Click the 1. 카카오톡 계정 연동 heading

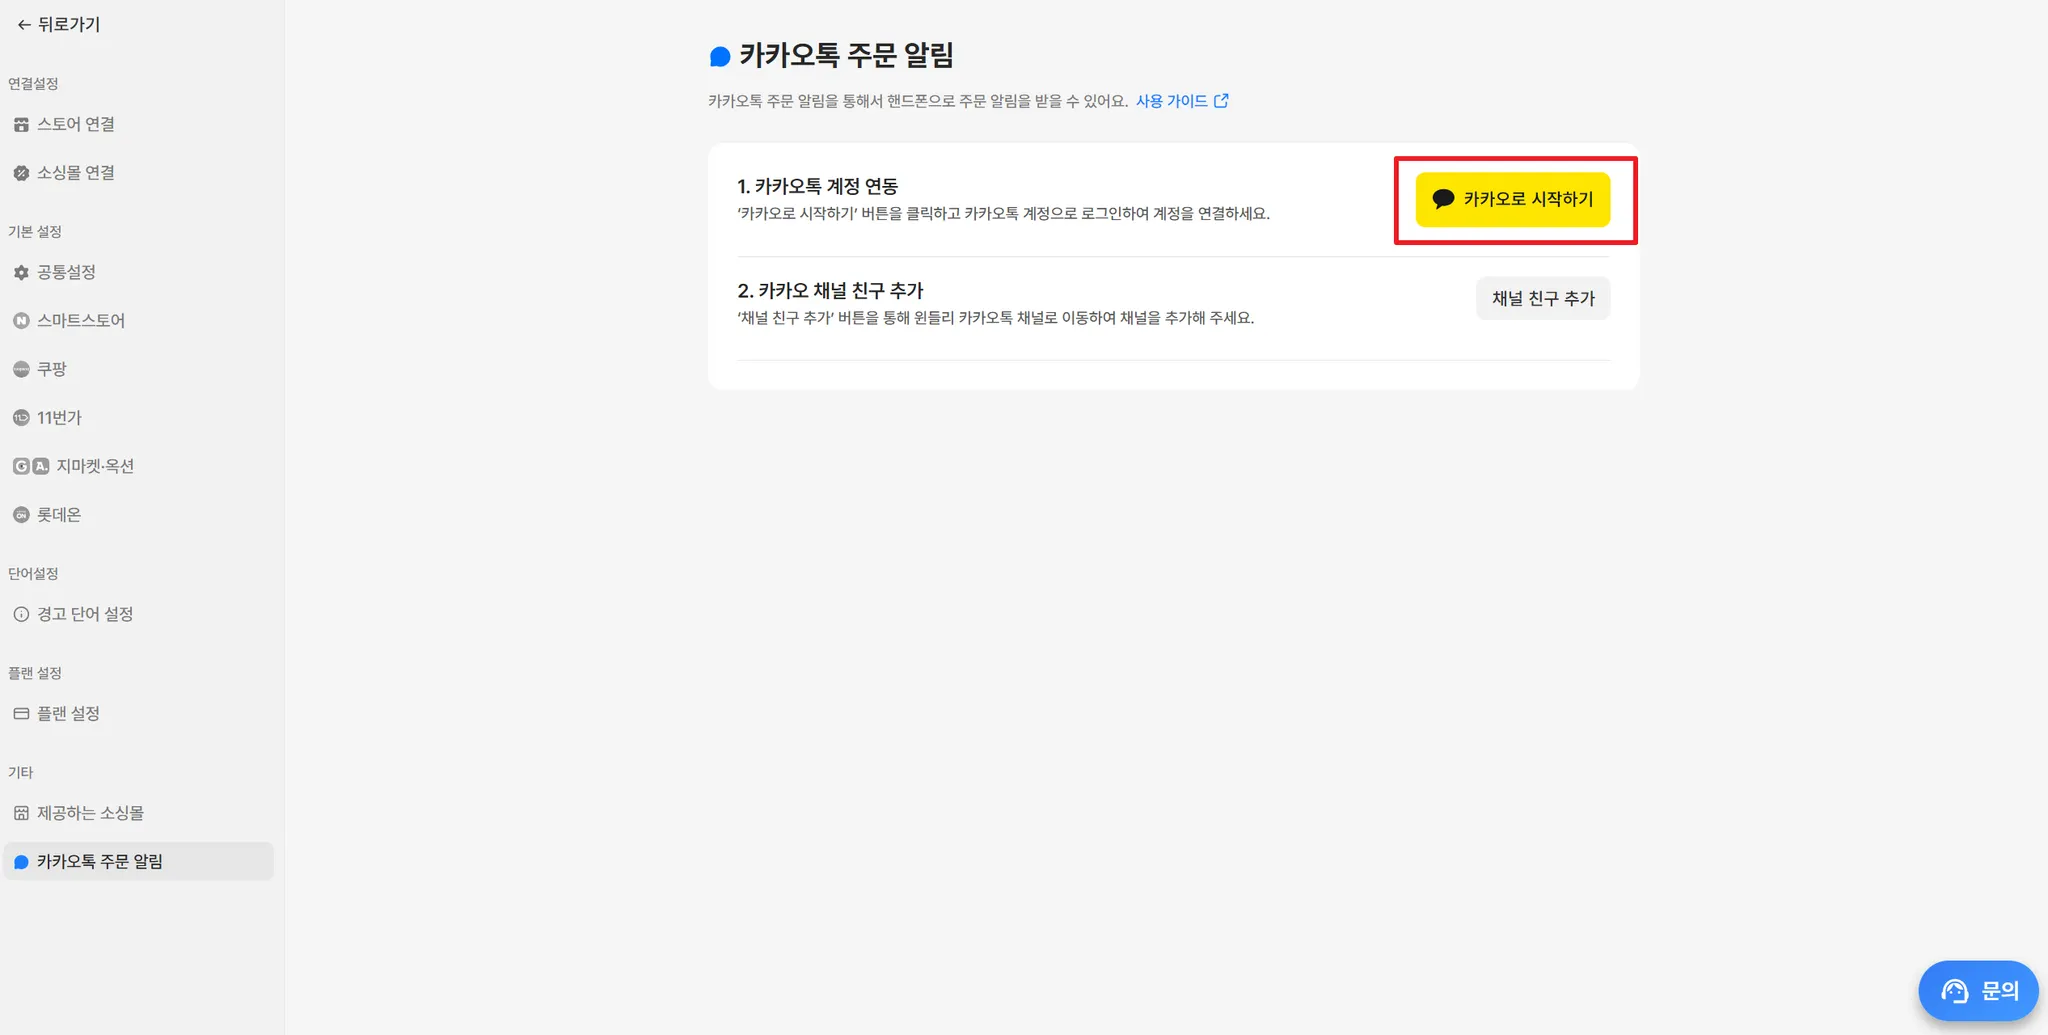817,186
